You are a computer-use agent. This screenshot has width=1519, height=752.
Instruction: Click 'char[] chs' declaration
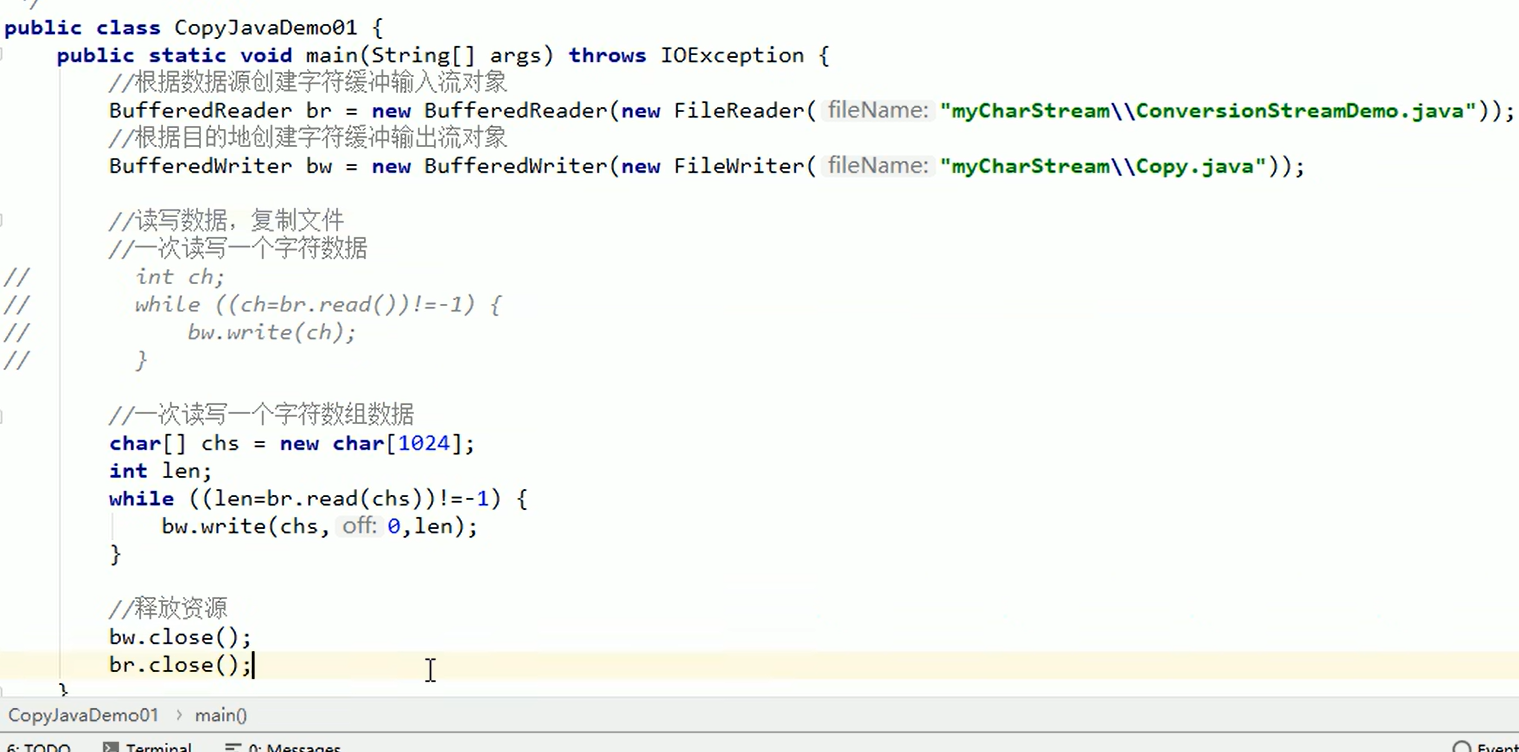click(x=174, y=444)
